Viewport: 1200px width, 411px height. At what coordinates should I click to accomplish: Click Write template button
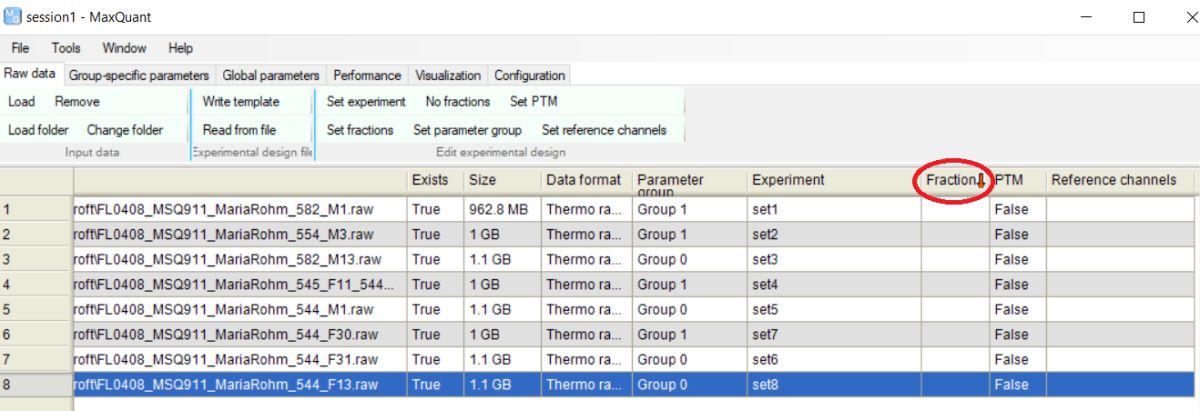point(241,102)
